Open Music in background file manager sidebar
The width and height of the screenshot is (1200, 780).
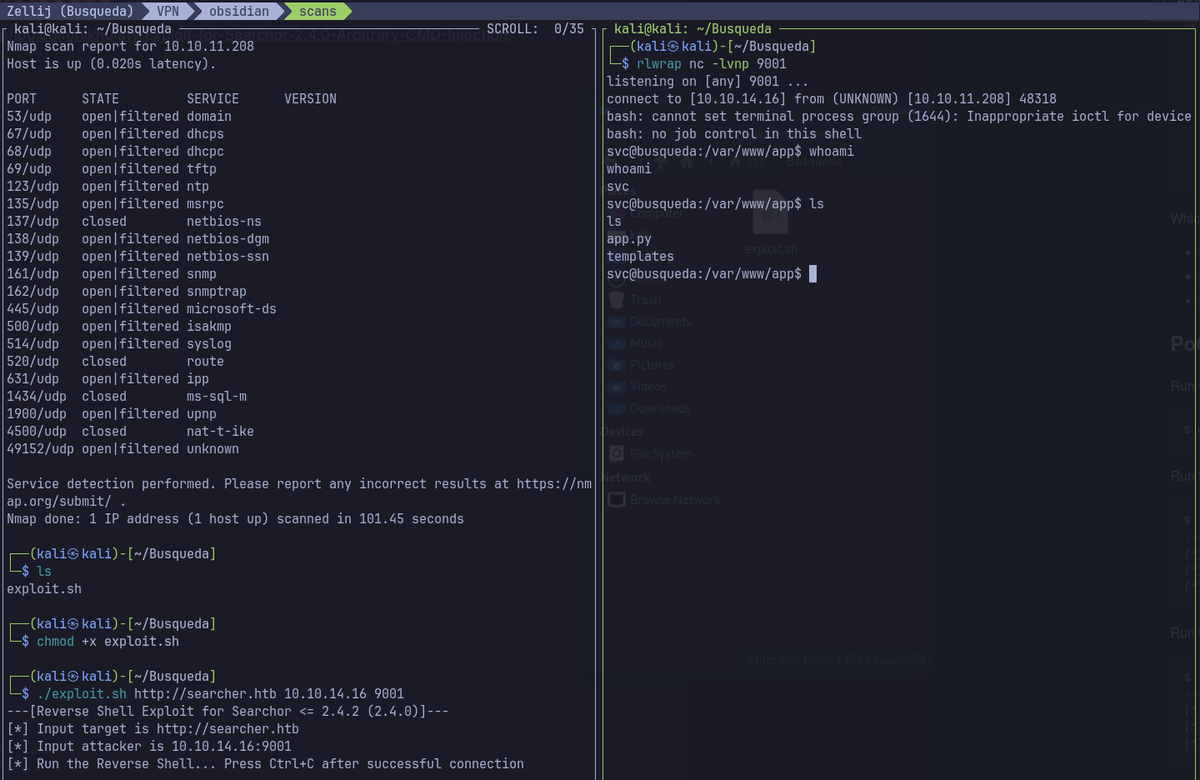coord(645,344)
